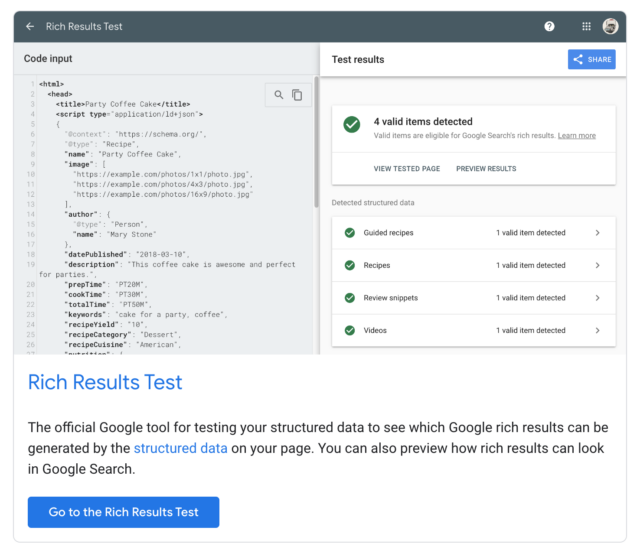The width and height of the screenshot is (640, 553).
Task: Click the Code input panel heading
Action: pos(48,58)
